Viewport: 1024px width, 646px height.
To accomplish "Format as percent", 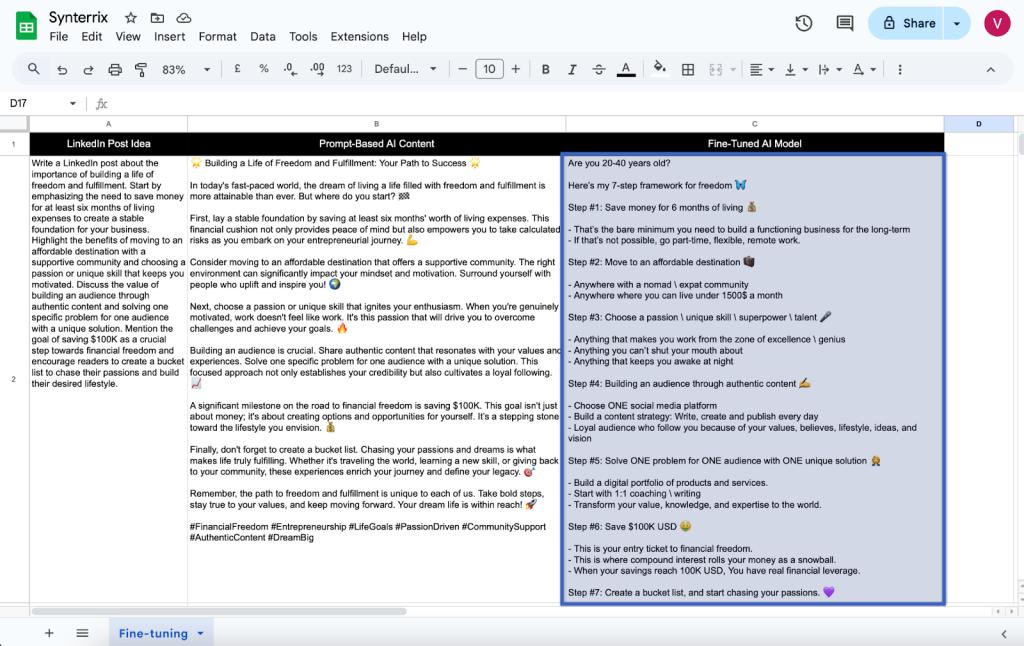I will coord(264,69).
